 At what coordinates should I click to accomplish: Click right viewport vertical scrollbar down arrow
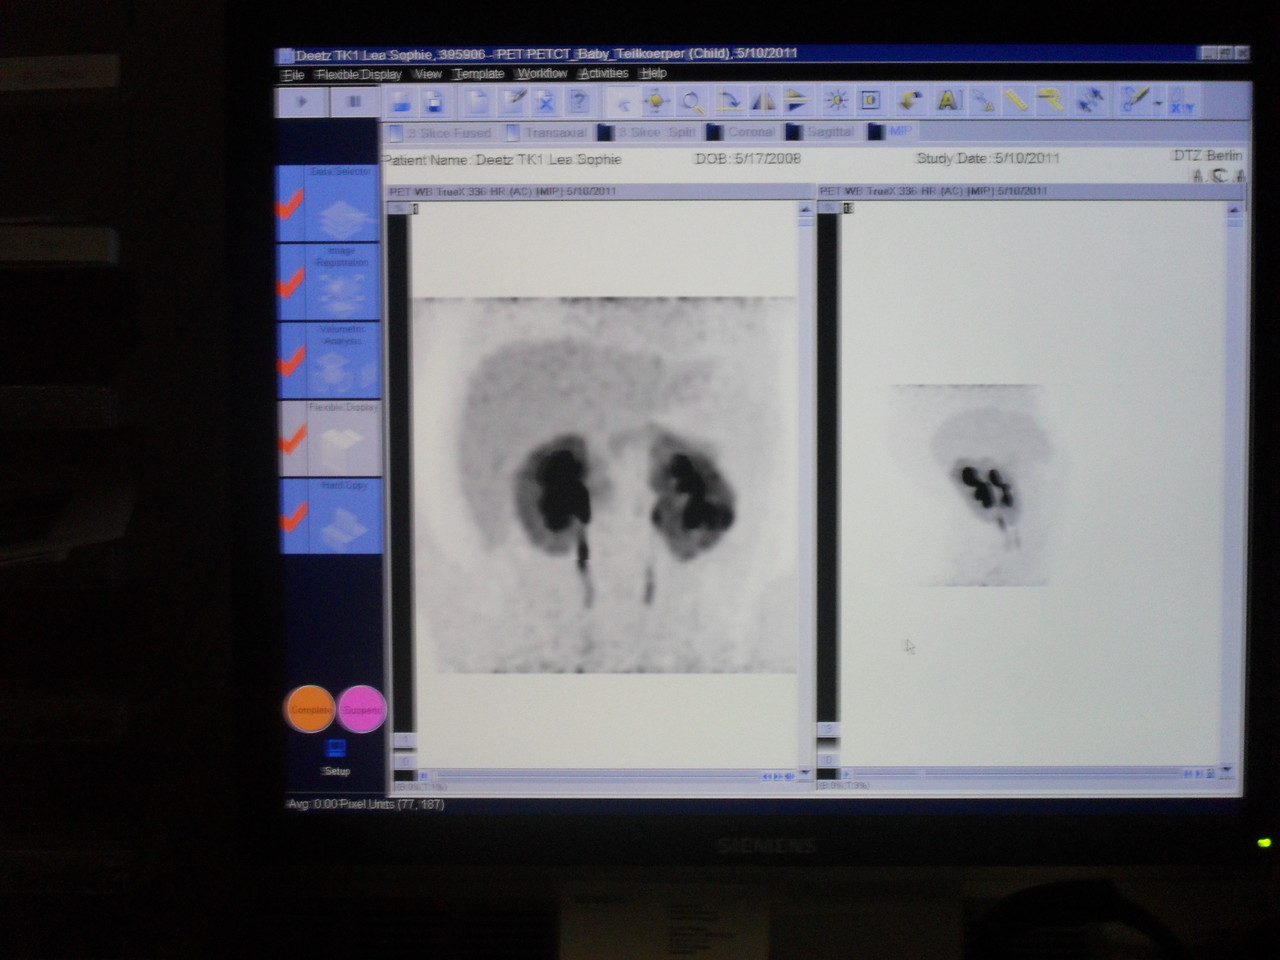[1227, 771]
